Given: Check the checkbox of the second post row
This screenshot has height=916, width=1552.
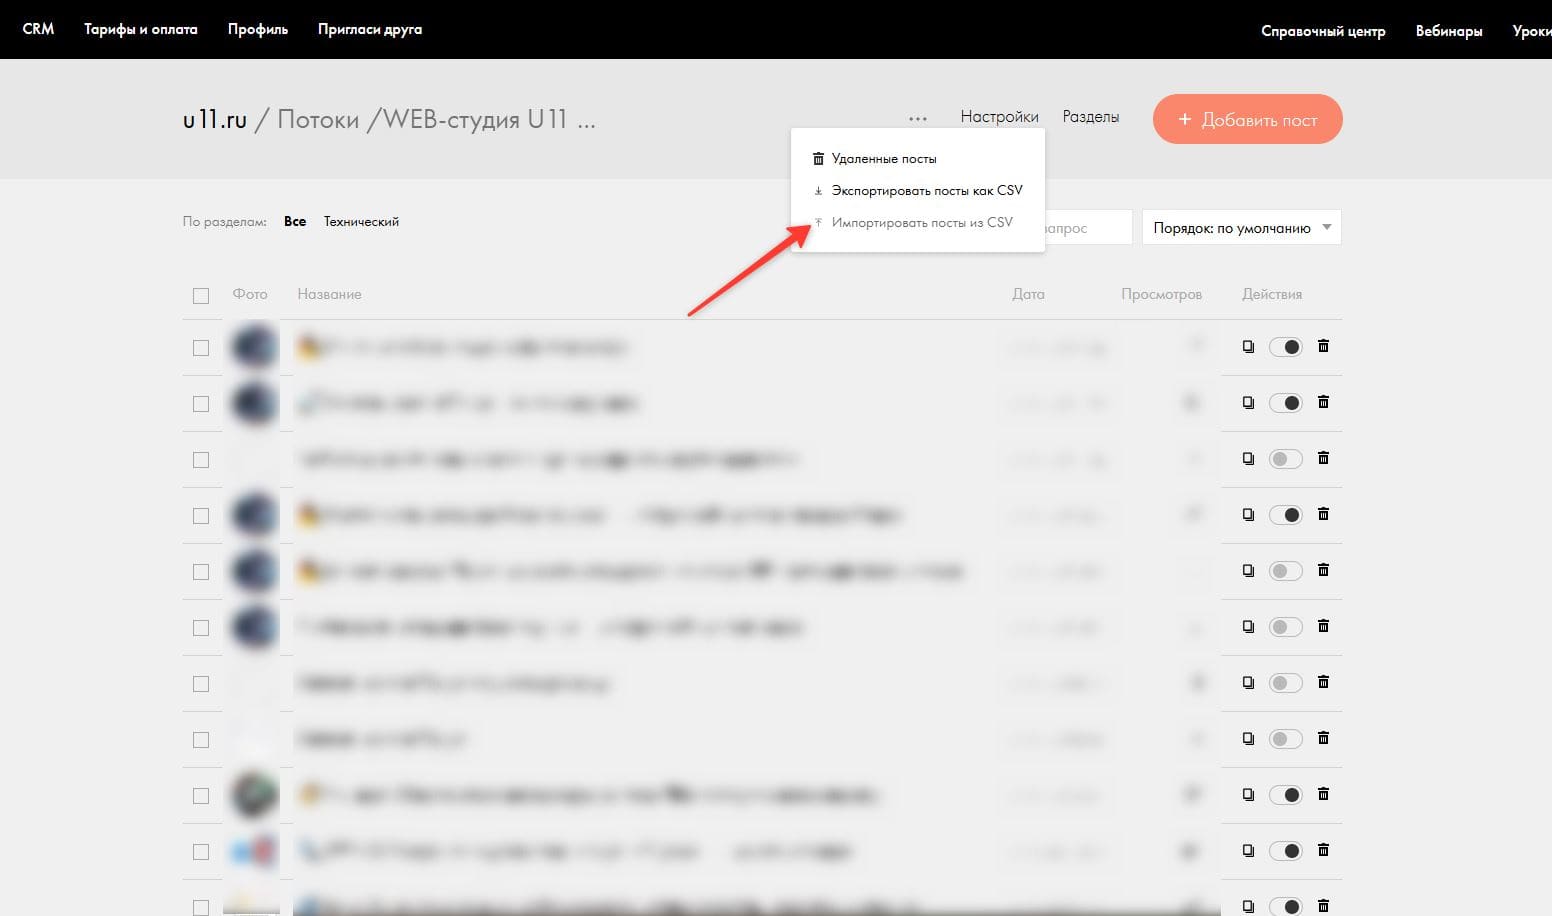Looking at the screenshot, I should [x=201, y=403].
